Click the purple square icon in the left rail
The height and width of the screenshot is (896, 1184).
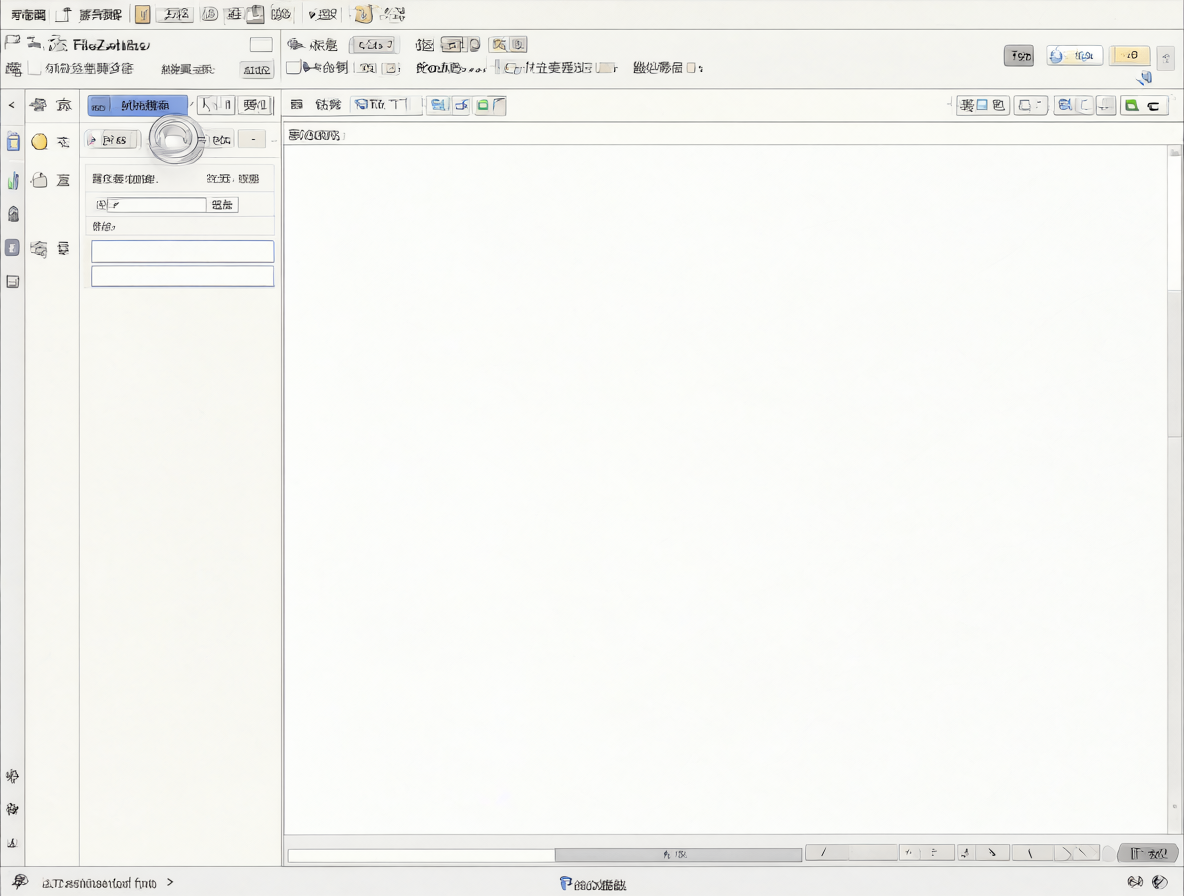tap(12, 248)
